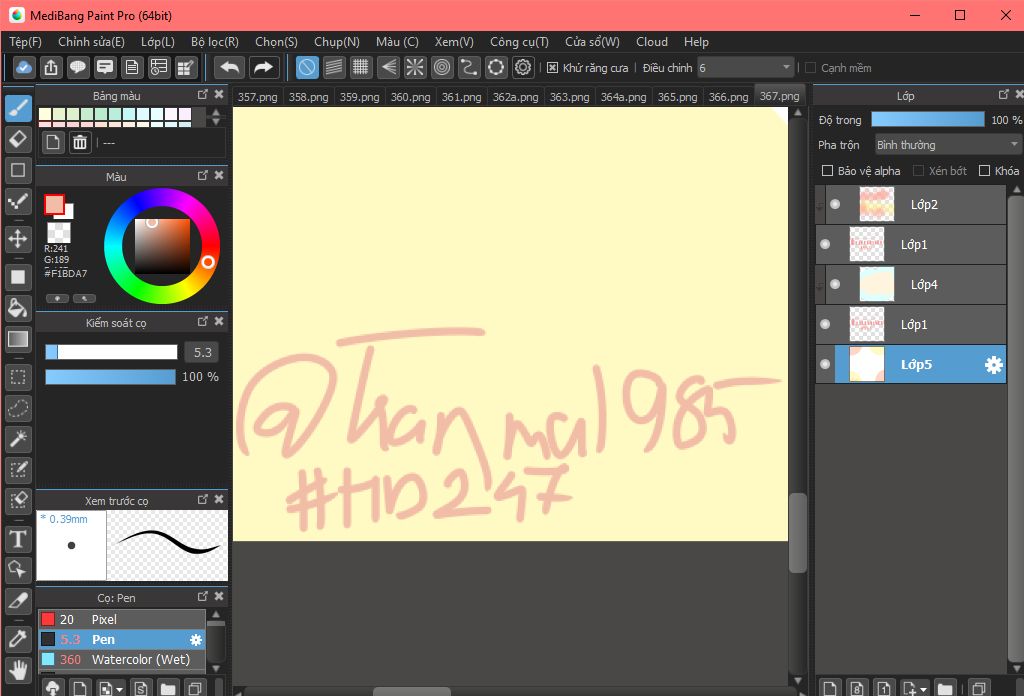
Task: Switch to the 357.png tab
Action: (257, 97)
